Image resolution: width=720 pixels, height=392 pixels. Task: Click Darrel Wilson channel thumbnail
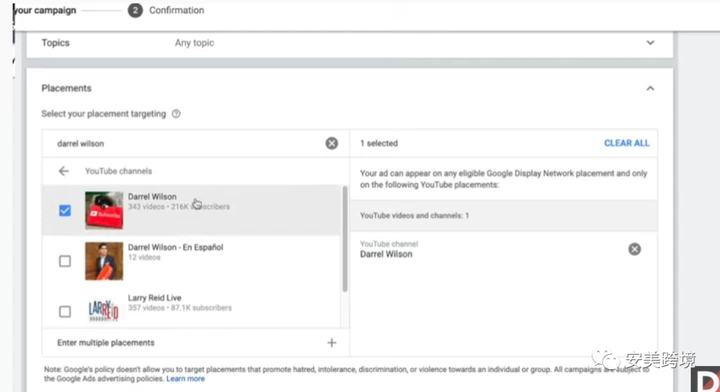104,210
